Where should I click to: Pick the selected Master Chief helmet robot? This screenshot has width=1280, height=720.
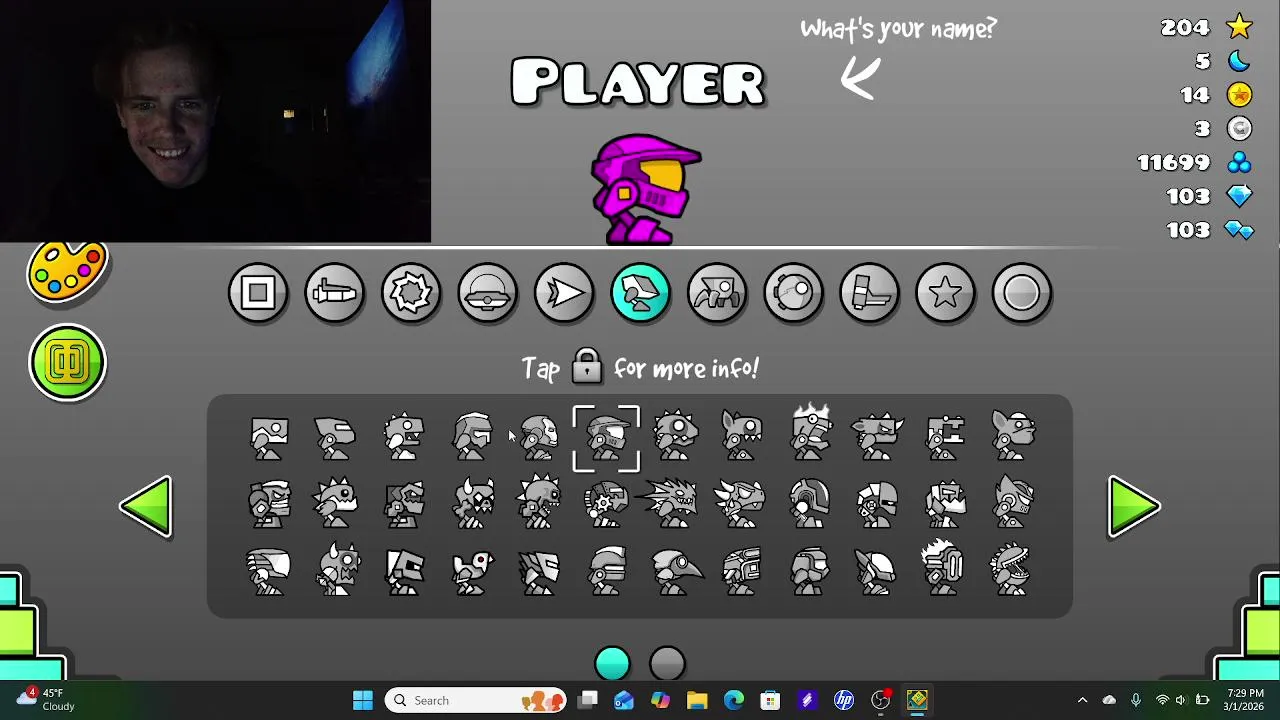click(x=606, y=438)
